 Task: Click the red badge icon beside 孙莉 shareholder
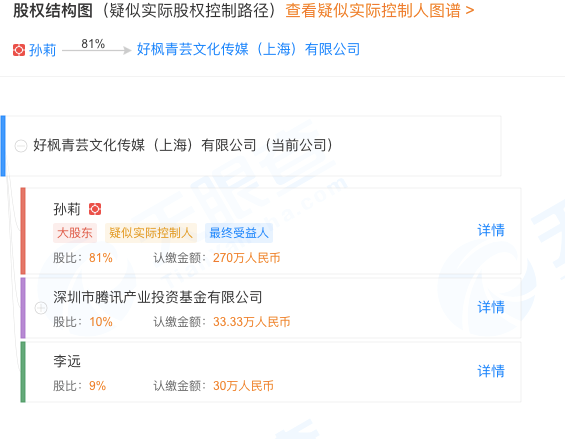(95, 209)
